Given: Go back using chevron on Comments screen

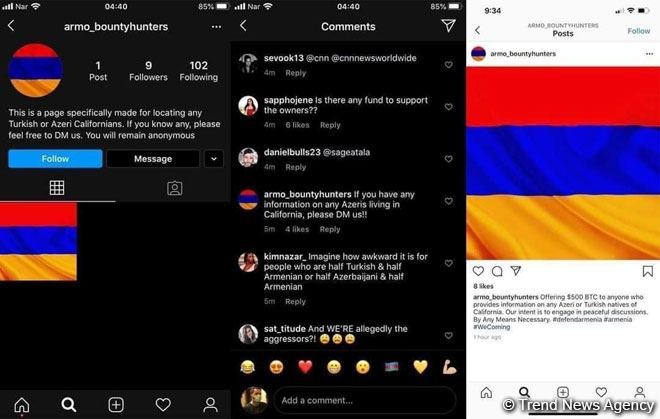Looking at the screenshot, I should tap(243, 26).
